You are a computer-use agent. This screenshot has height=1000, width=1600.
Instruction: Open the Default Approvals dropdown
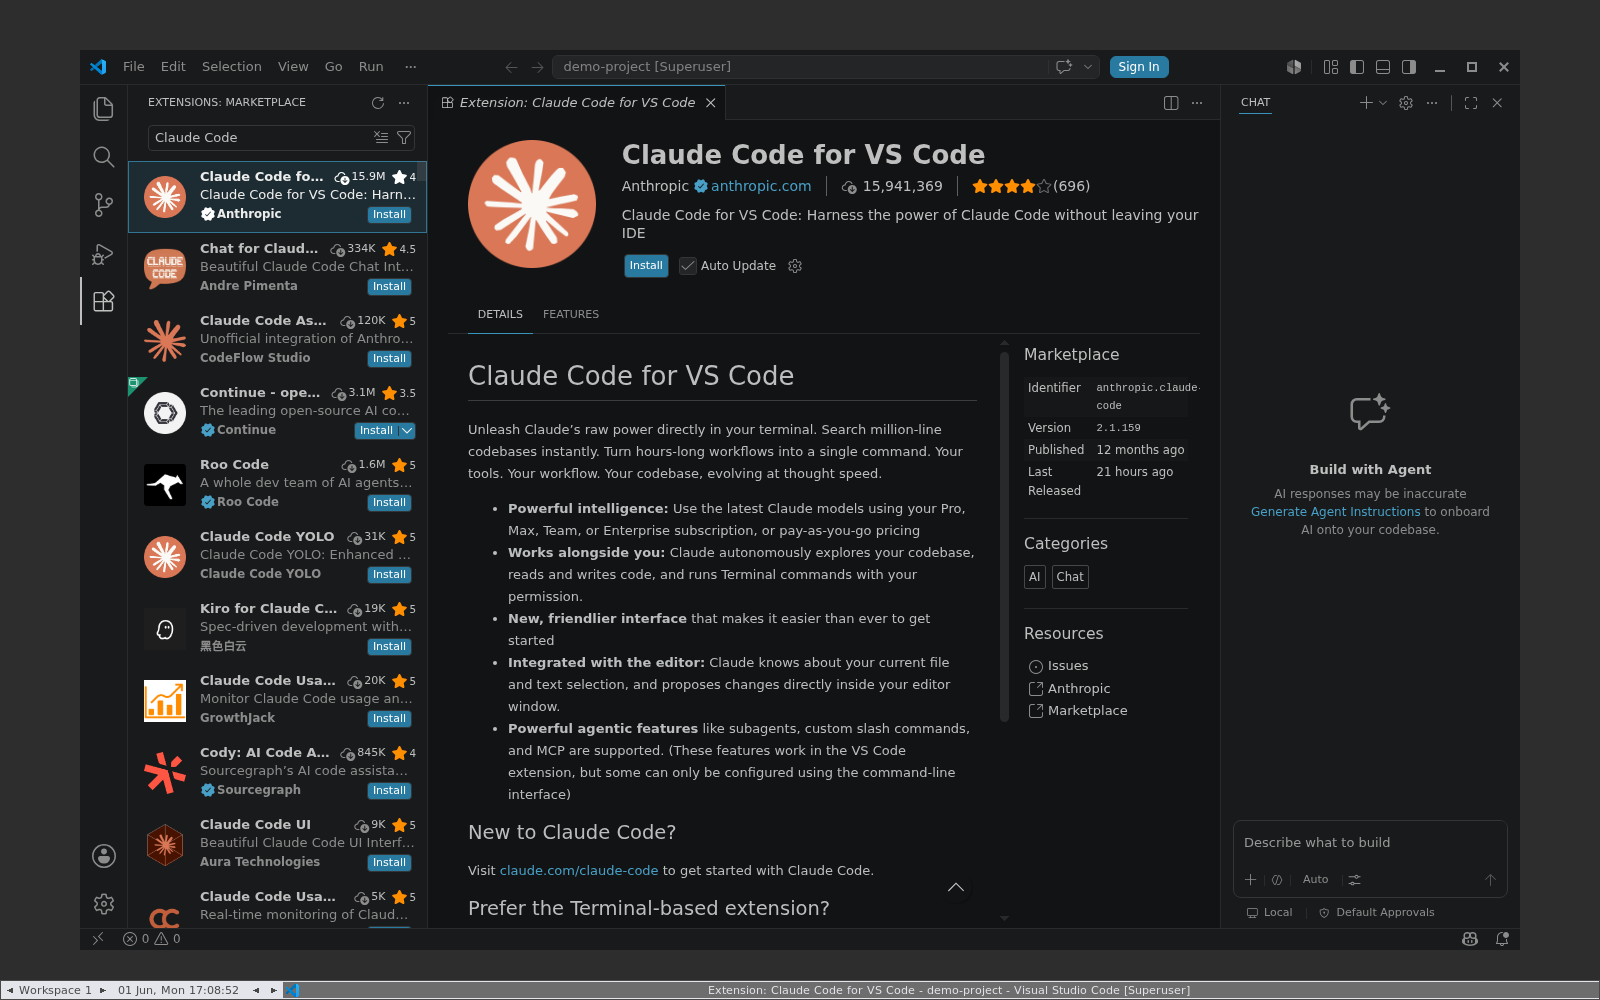(1377, 913)
